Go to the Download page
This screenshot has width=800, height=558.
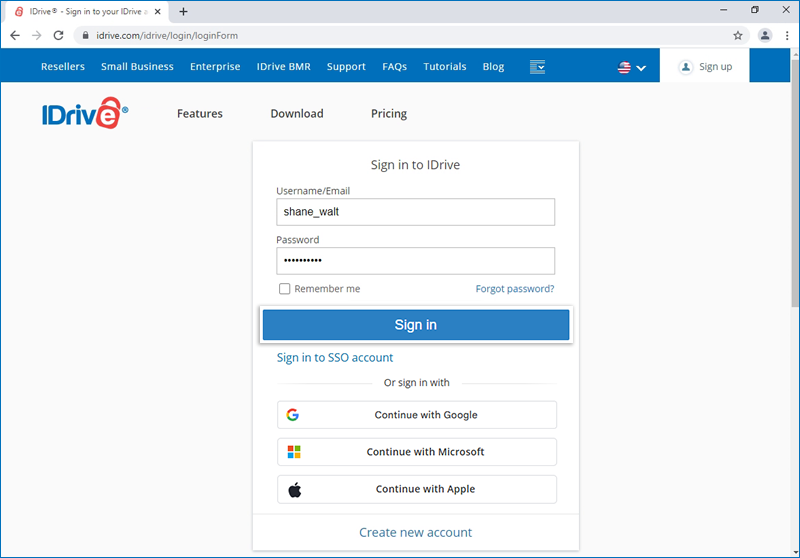click(297, 113)
